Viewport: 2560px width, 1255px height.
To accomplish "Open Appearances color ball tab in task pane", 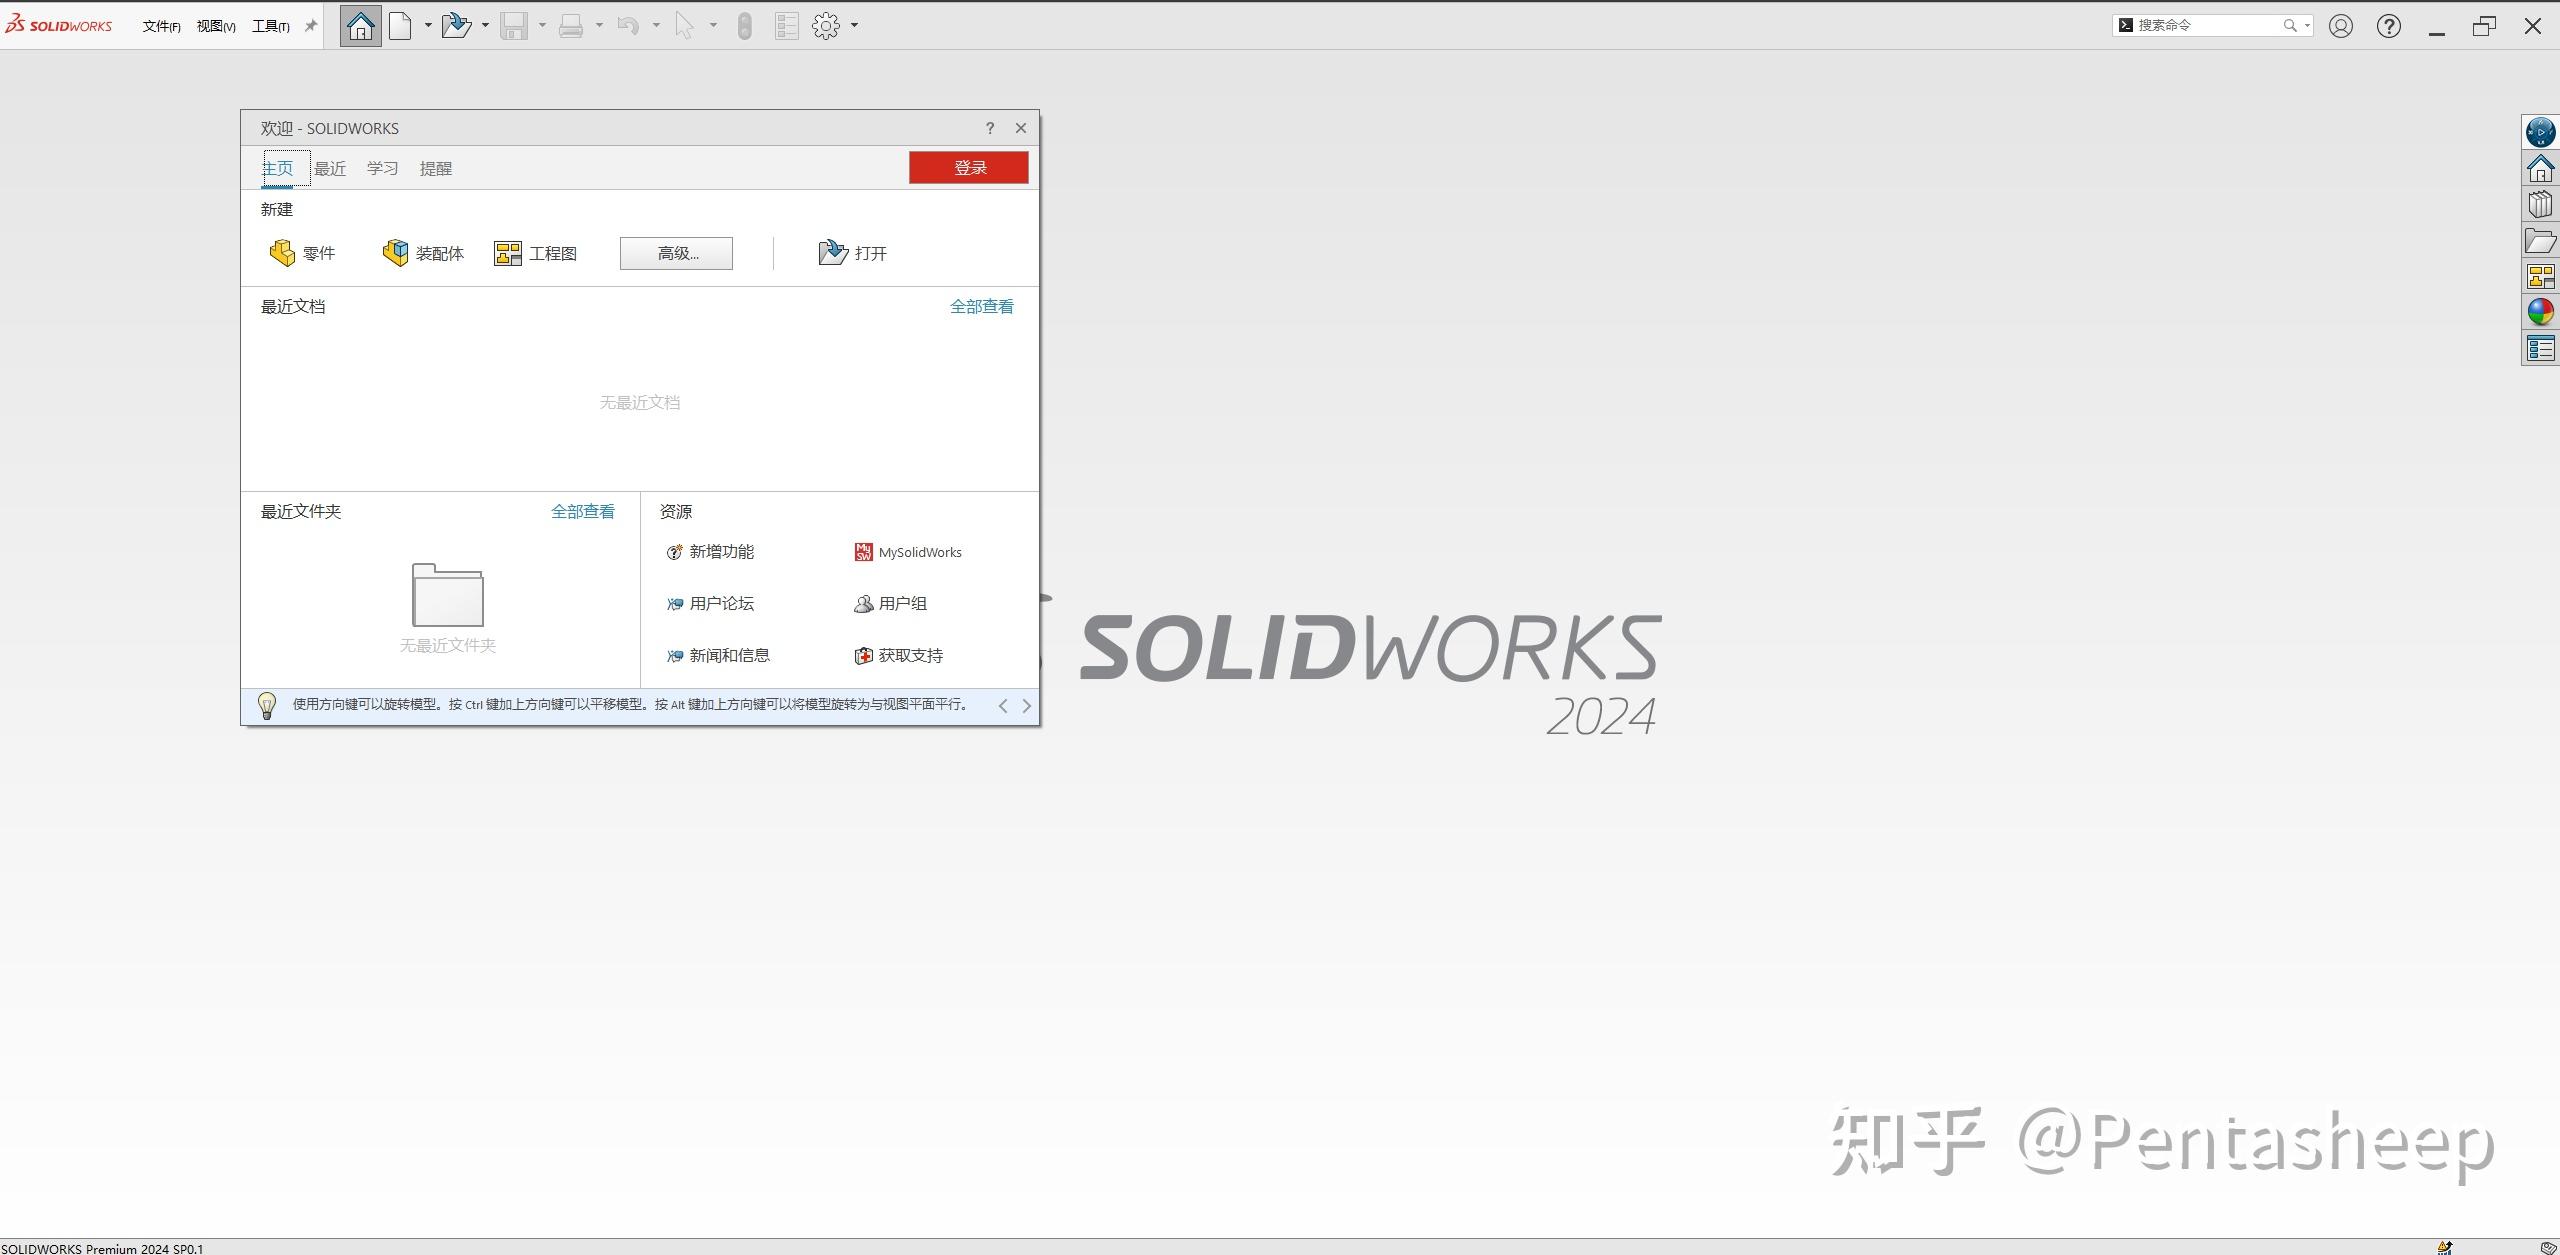I will pyautogui.click(x=2541, y=312).
